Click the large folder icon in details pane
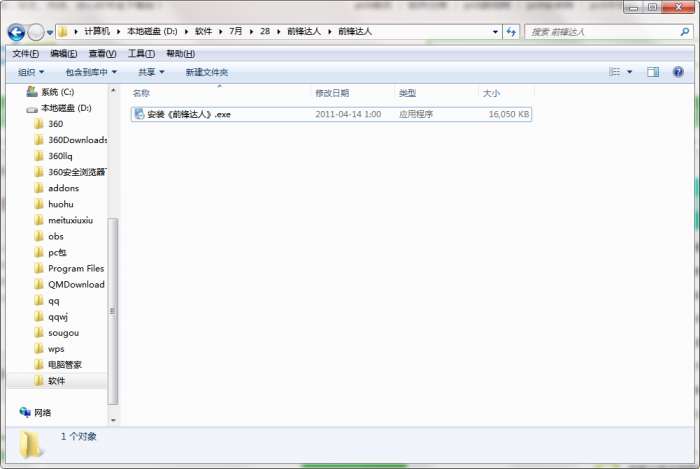 click(x=31, y=444)
